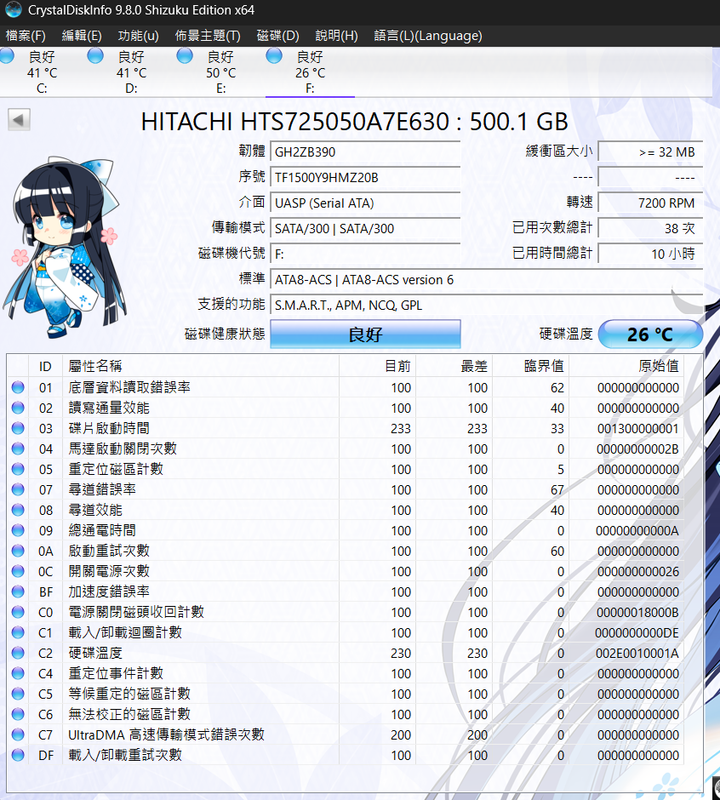This screenshot has width=720, height=800.
Task: Click the transfer mode SATA/300 field
Action: point(365,229)
